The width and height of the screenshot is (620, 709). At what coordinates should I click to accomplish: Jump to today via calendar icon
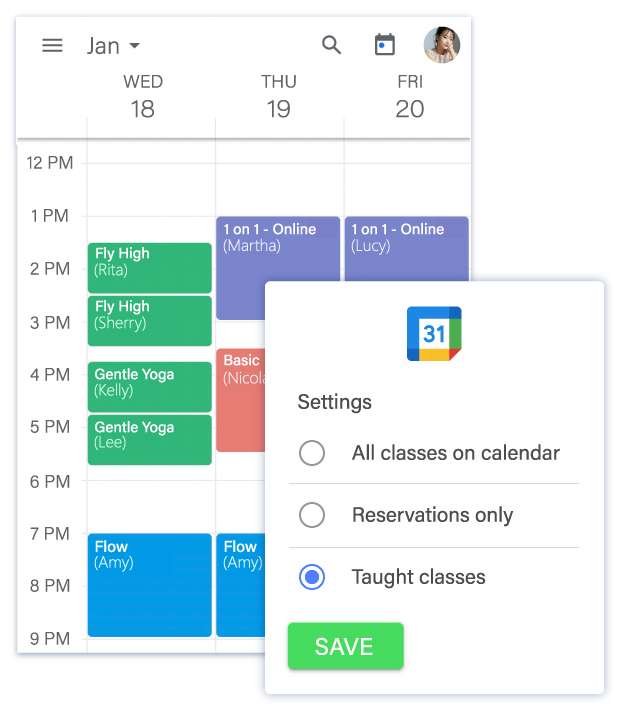click(x=385, y=45)
